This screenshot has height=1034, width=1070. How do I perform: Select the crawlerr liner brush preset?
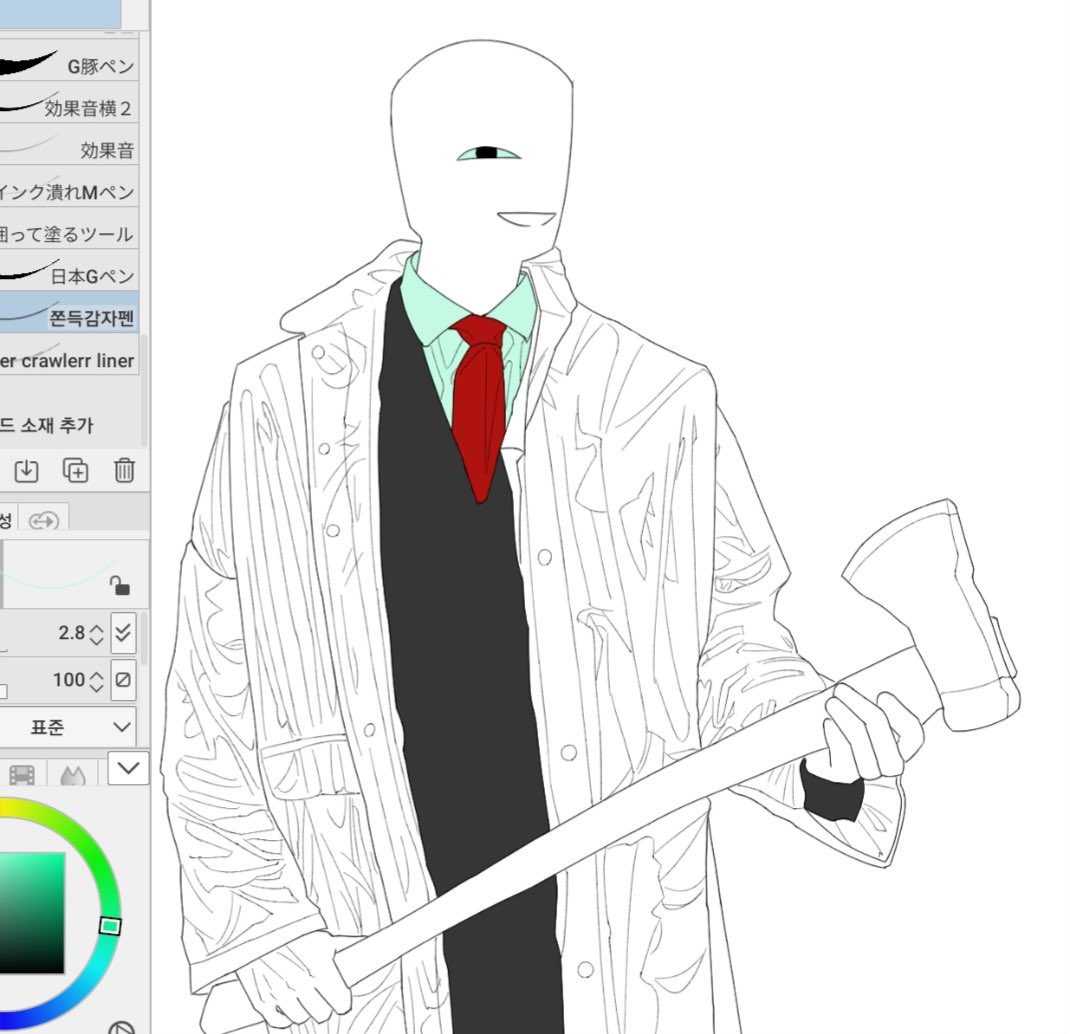tap(68, 356)
